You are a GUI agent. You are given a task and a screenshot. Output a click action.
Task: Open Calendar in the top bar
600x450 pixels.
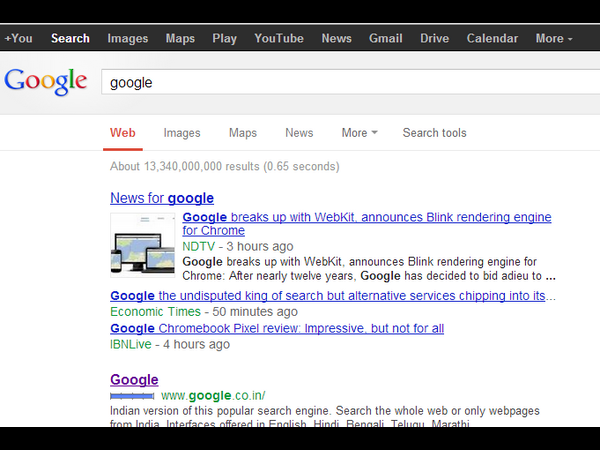point(492,38)
